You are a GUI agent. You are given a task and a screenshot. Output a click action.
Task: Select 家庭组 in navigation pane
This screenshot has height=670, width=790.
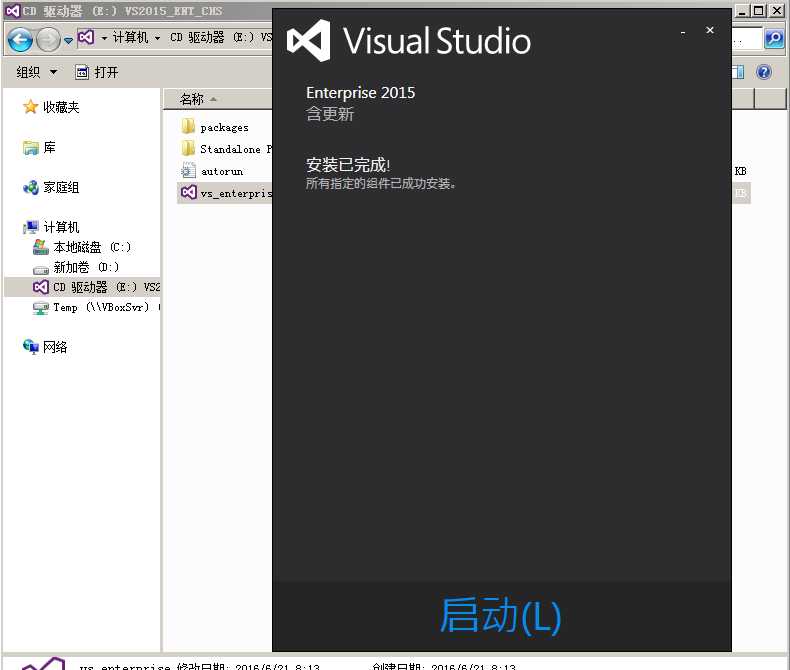pyautogui.click(x=61, y=187)
